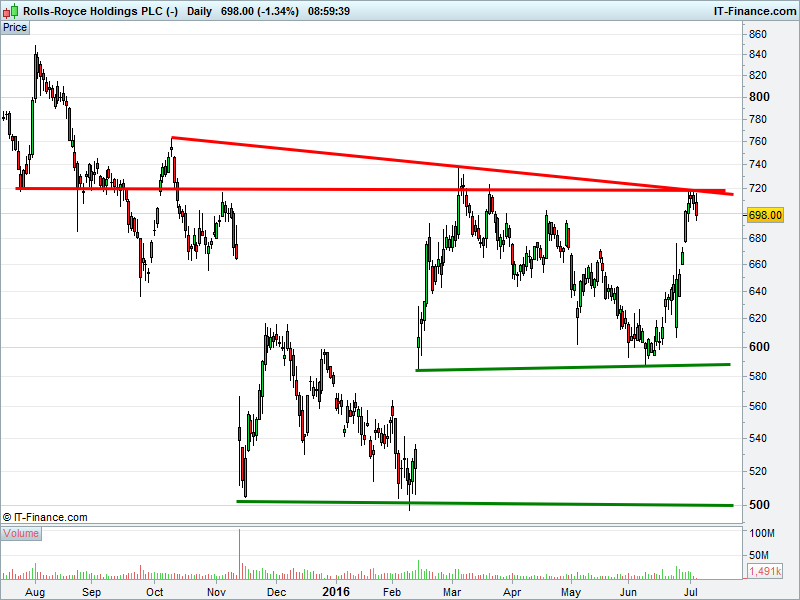
Task: Select the descending red trendline
Action: click(x=452, y=166)
